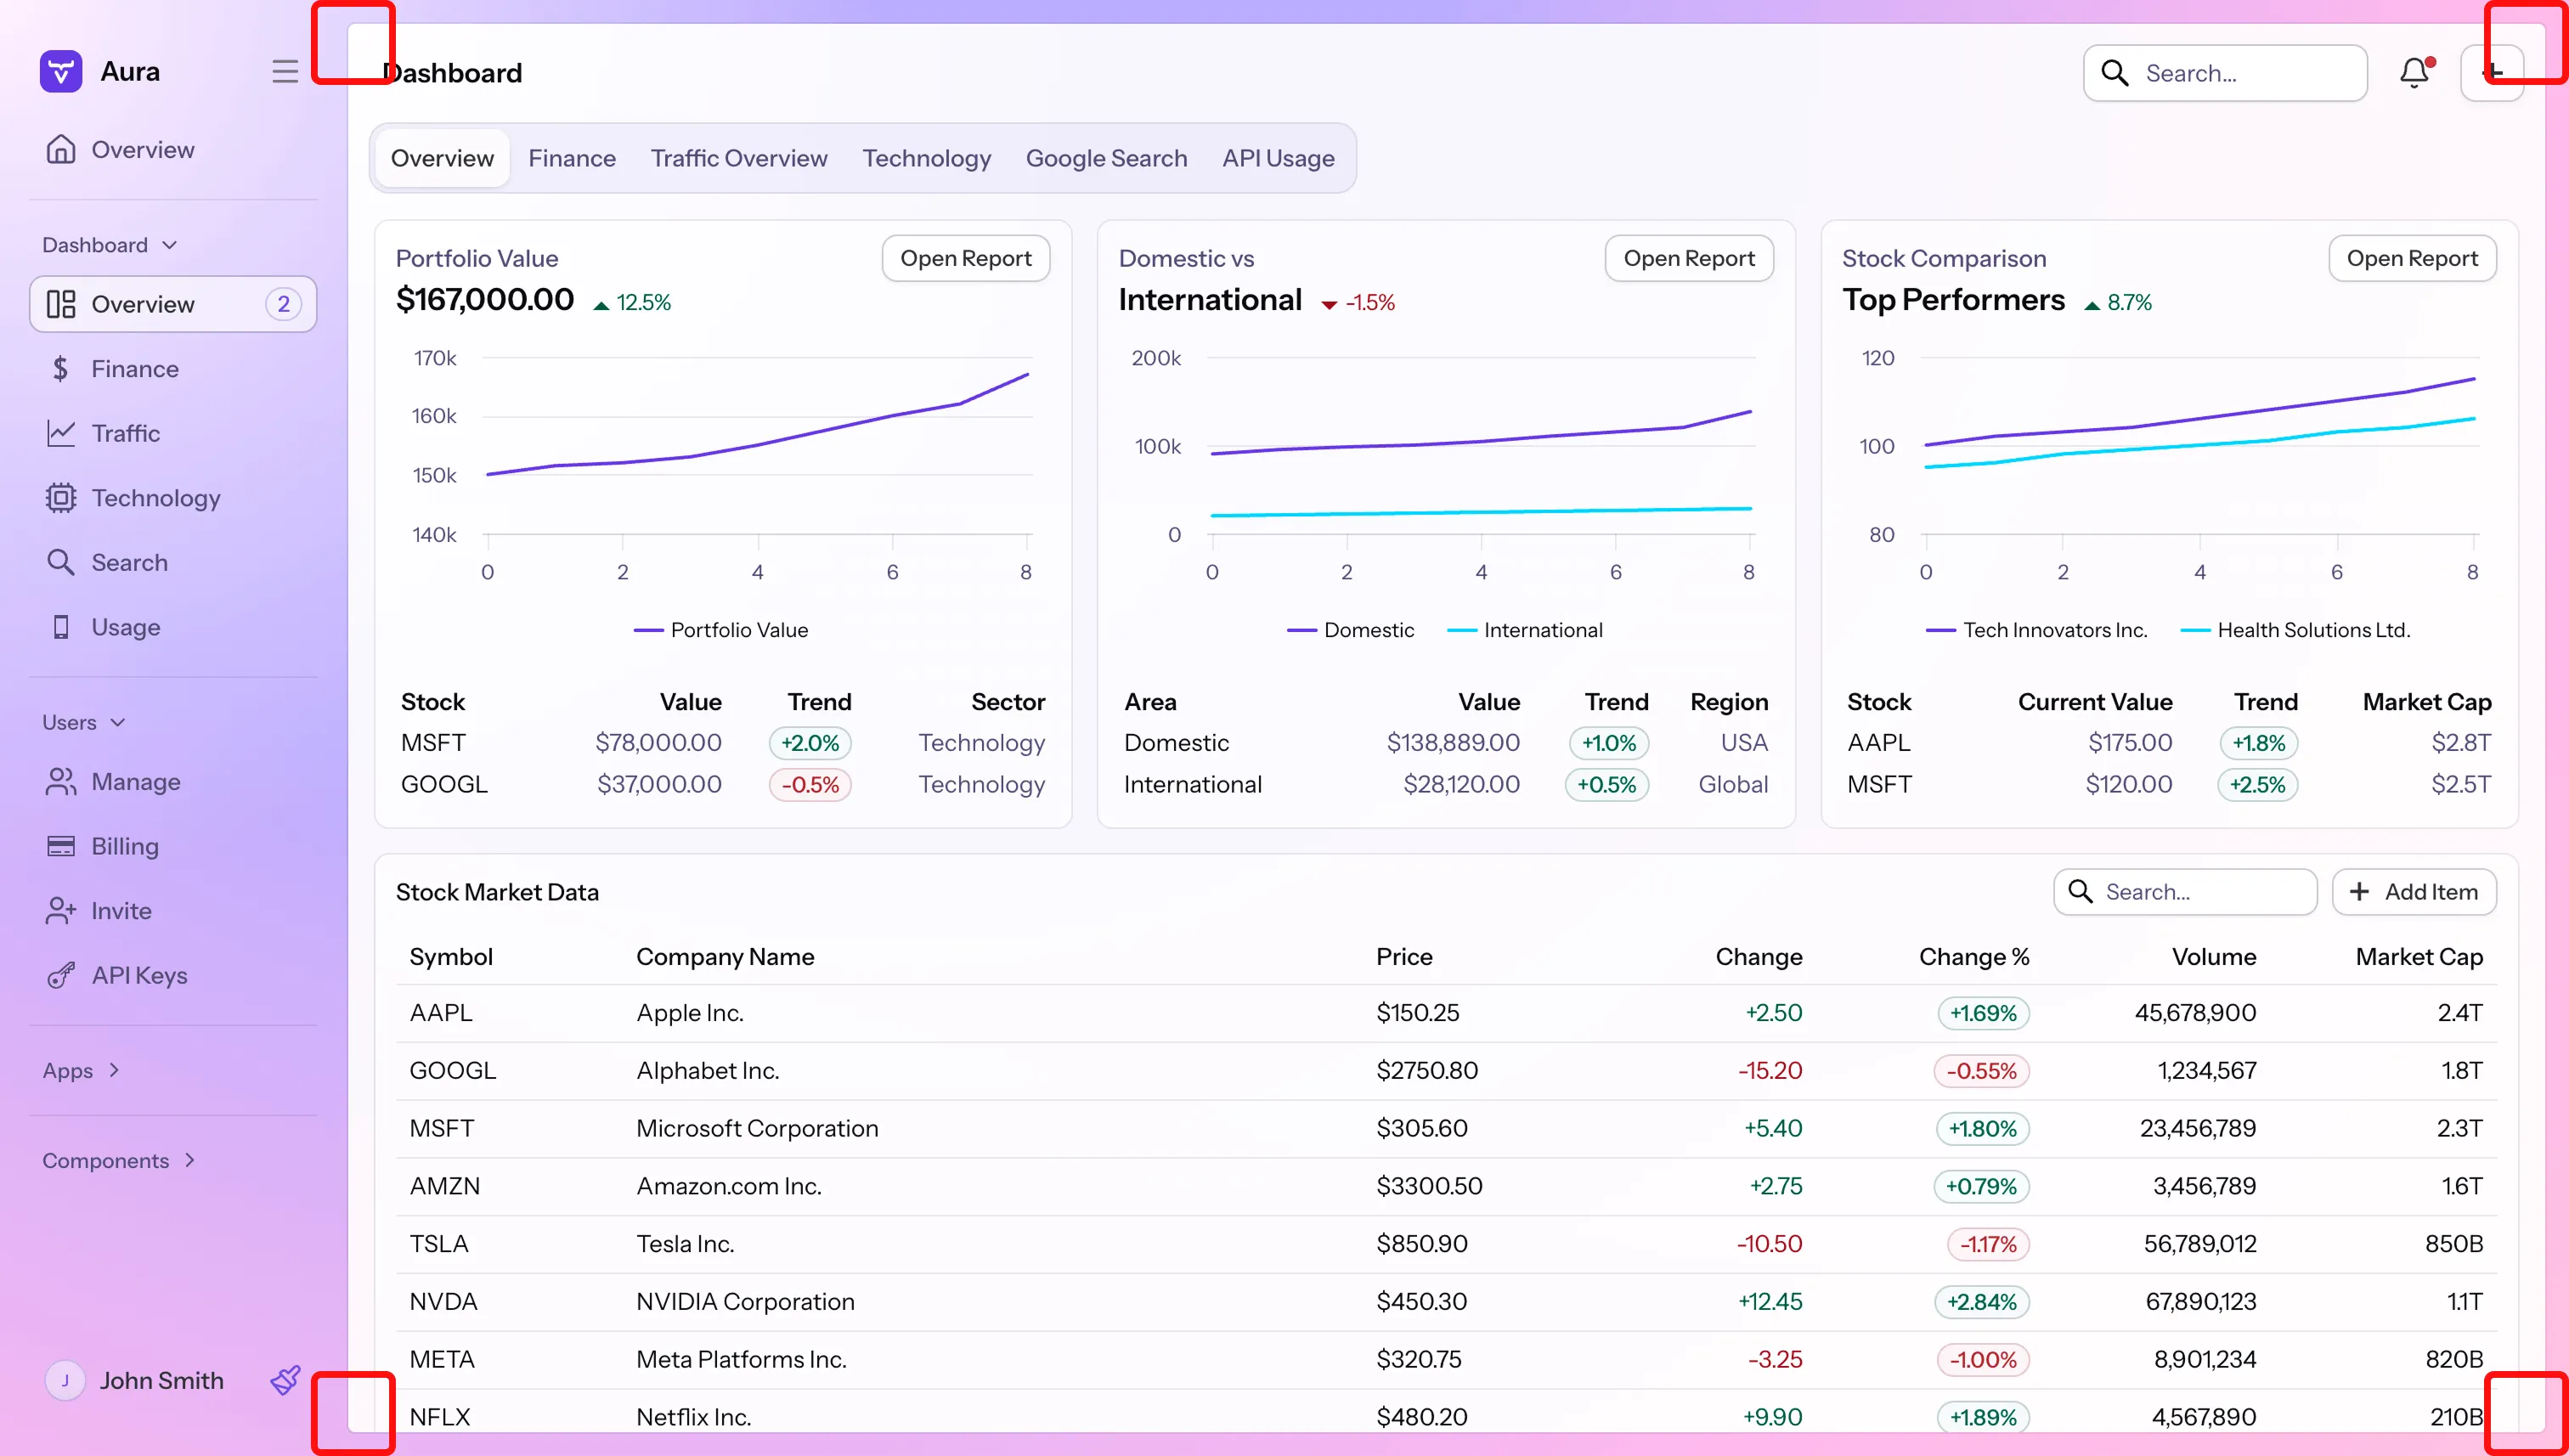
Task: Click the API Keys key item
Action: (139, 975)
